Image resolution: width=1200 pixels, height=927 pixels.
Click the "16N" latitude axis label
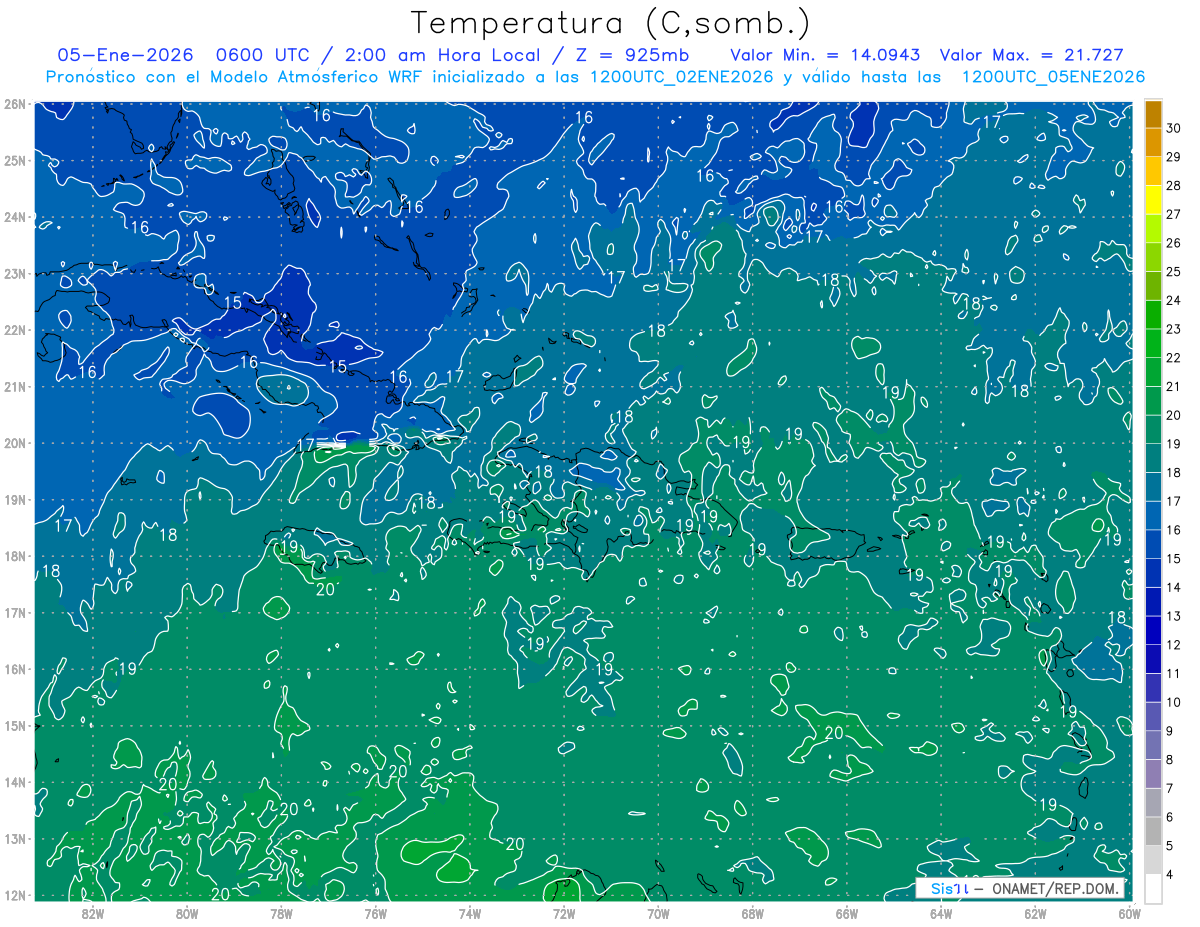point(14,669)
